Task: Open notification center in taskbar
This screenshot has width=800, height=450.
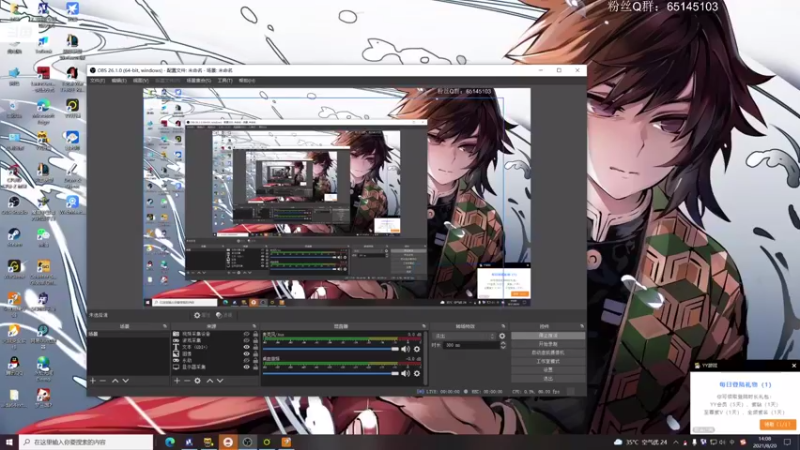Action: [788, 442]
